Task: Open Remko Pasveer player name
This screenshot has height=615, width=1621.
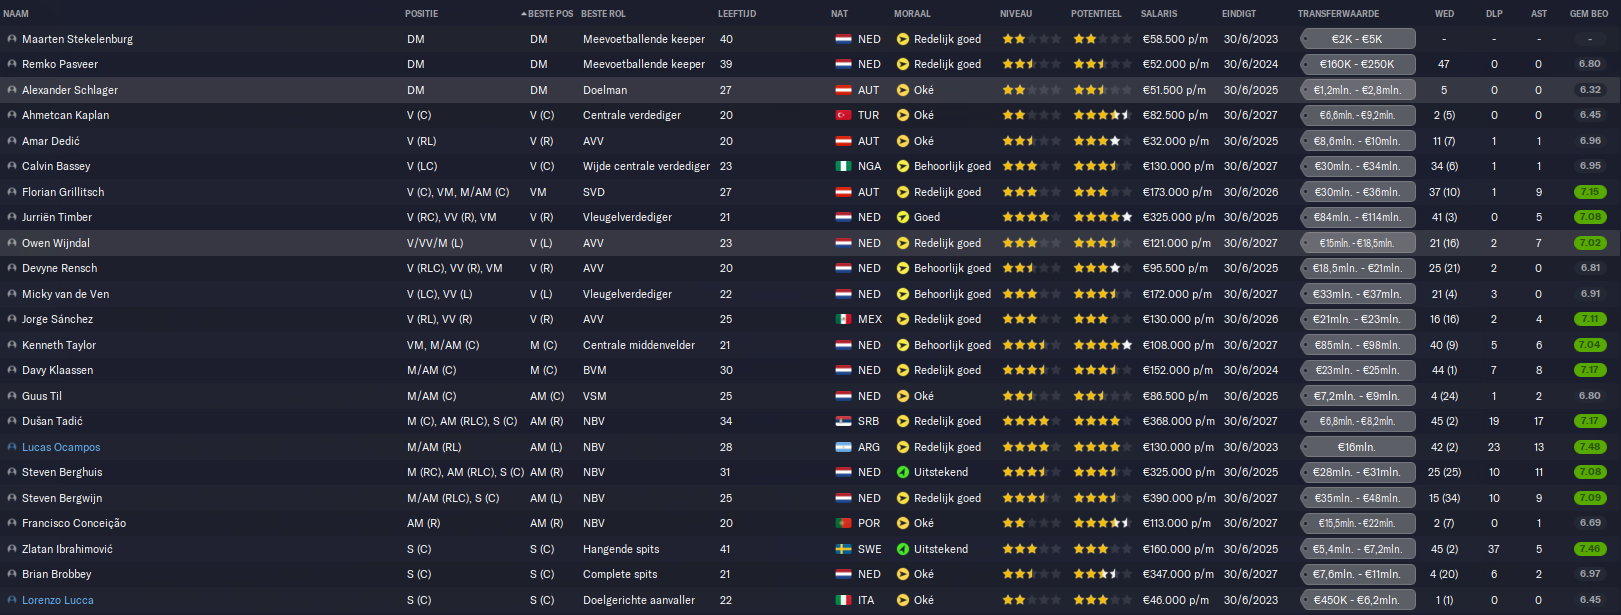Action: (60, 64)
